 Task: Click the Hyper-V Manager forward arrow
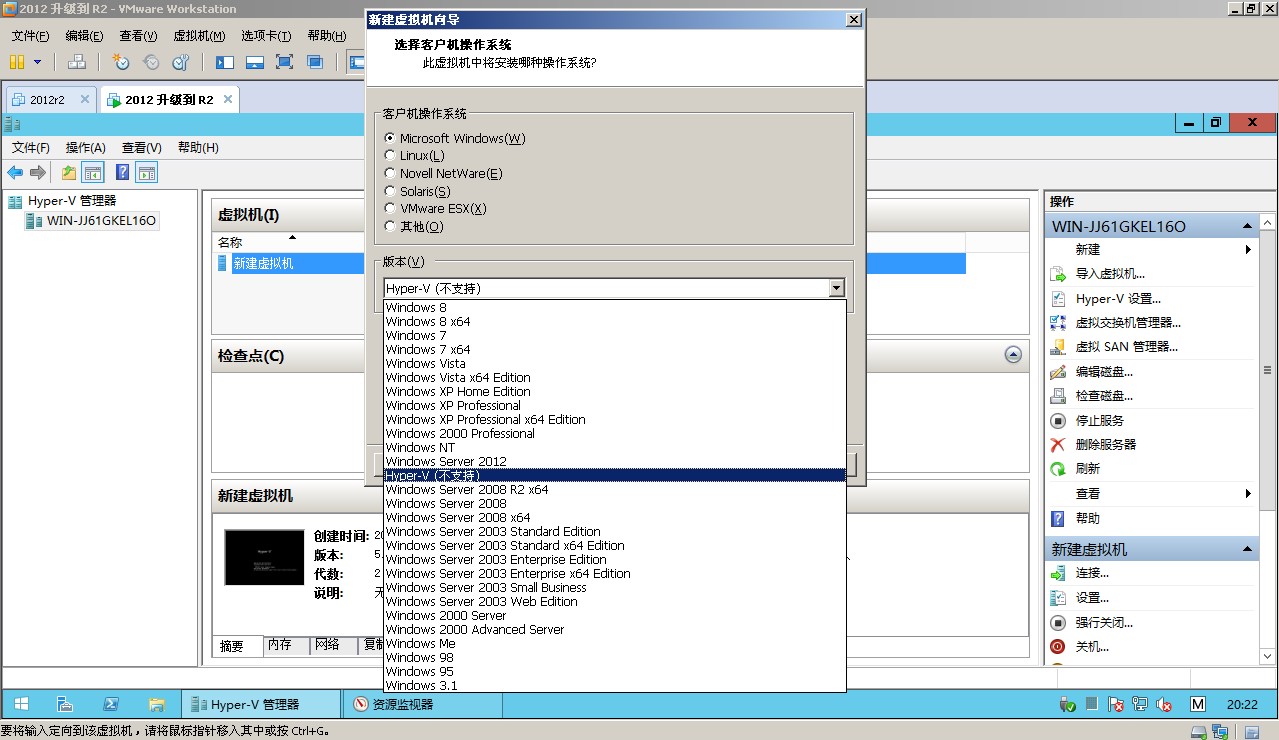point(38,173)
